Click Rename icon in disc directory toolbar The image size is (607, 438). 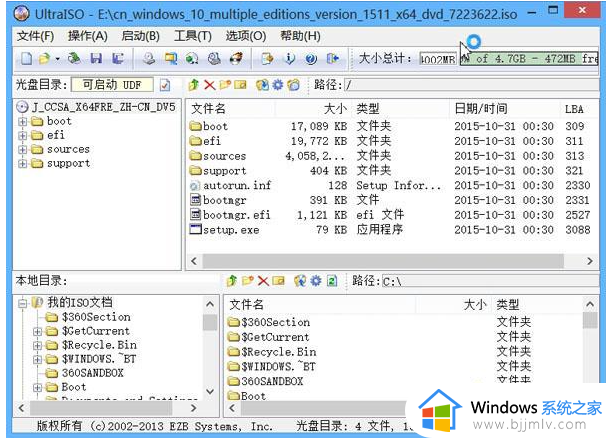pos(240,84)
